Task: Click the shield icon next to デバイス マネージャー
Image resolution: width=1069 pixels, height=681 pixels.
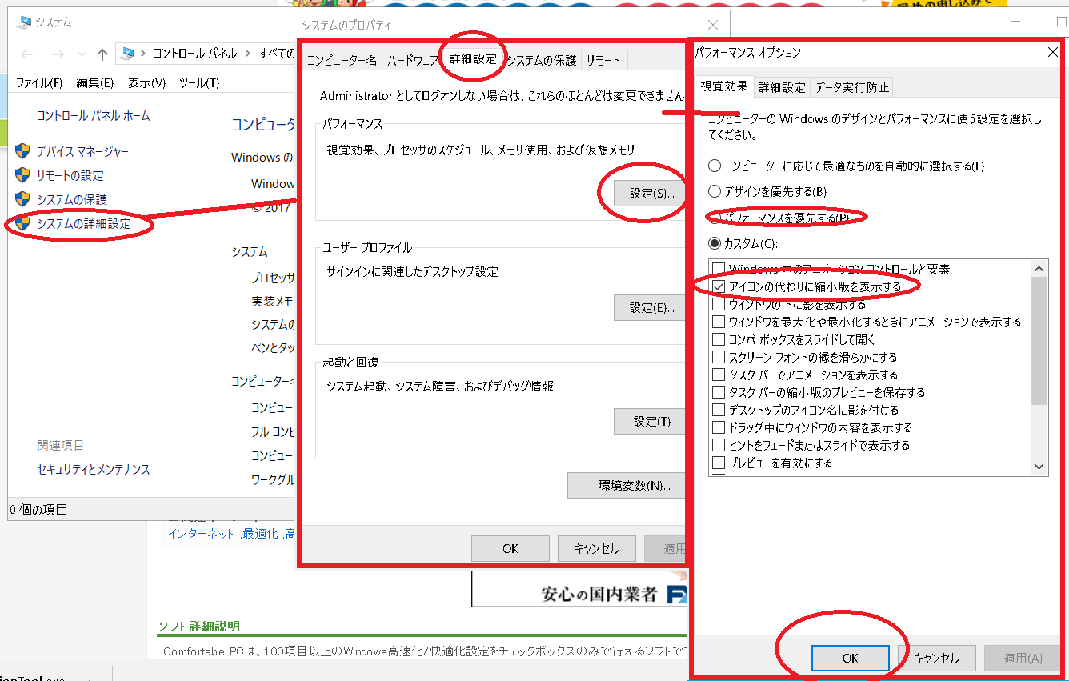Action: pyautogui.click(x=22, y=151)
